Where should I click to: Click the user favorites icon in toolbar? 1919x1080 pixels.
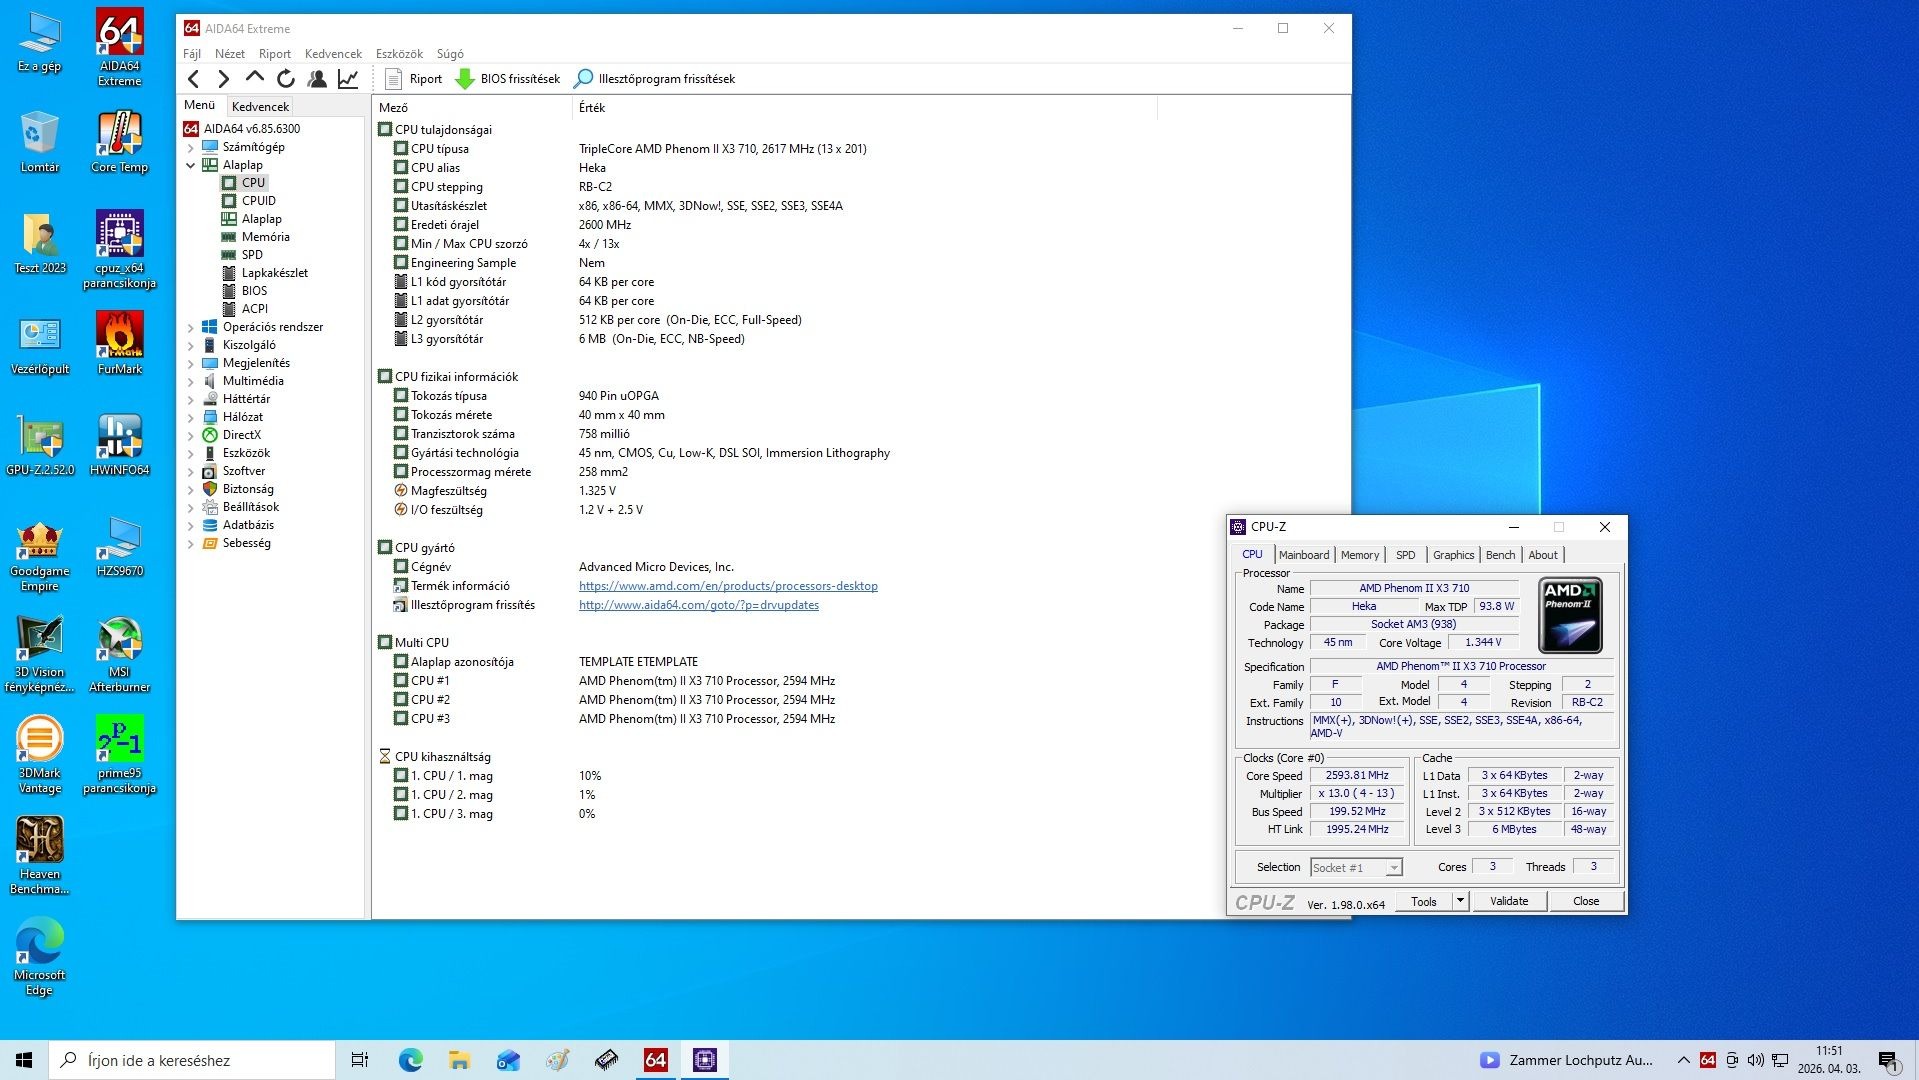coord(317,79)
